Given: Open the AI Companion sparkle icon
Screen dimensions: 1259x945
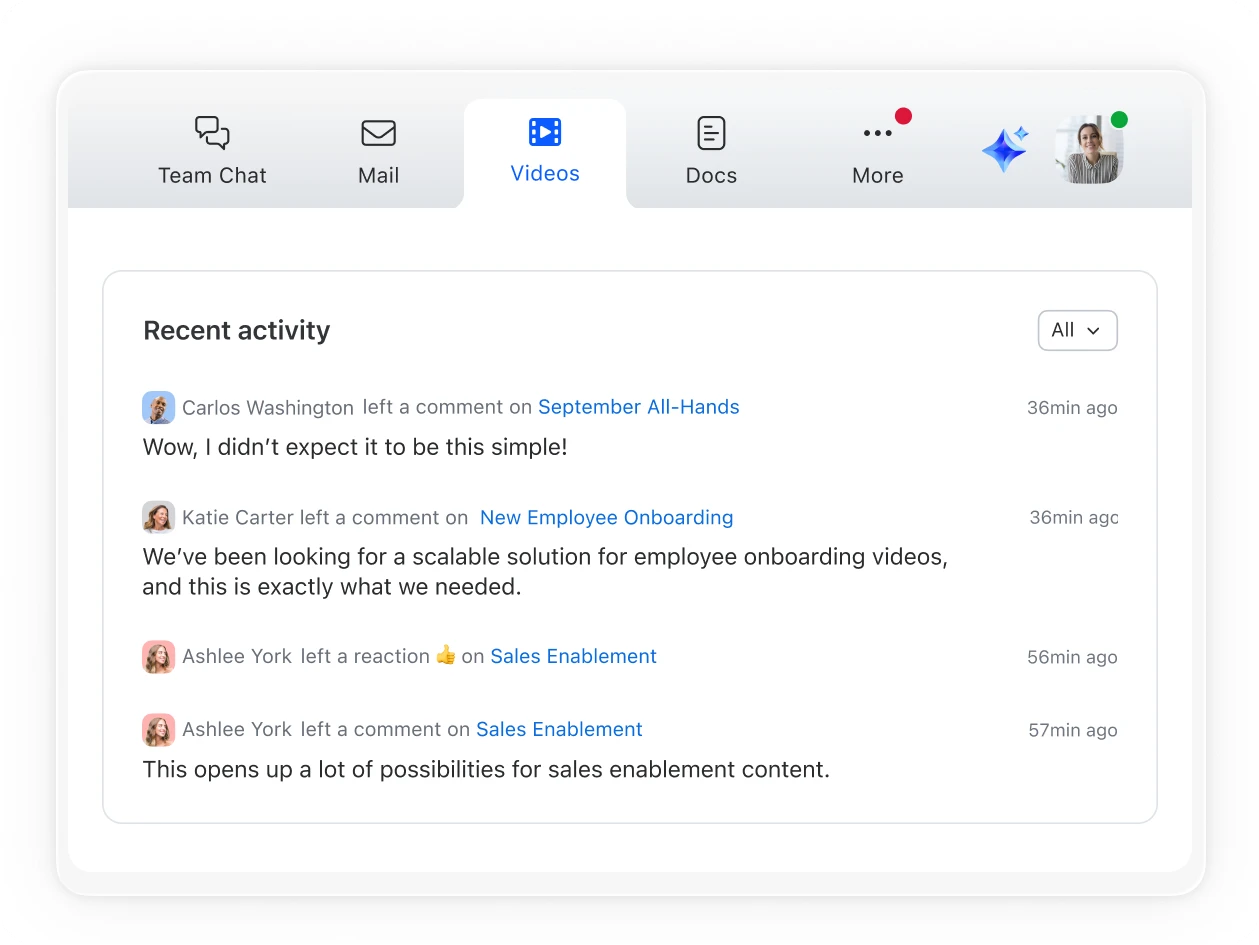Looking at the screenshot, I should click(x=1005, y=150).
